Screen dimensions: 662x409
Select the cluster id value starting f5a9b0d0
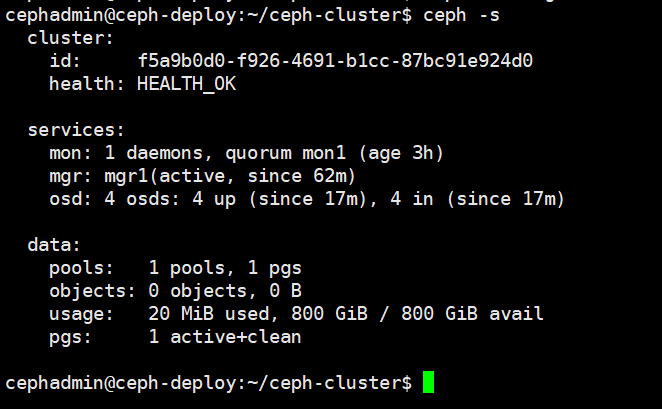[335, 61]
